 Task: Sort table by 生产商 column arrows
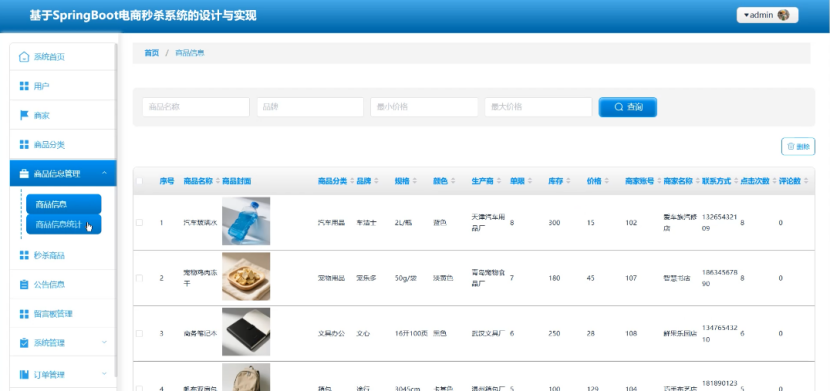point(499,181)
